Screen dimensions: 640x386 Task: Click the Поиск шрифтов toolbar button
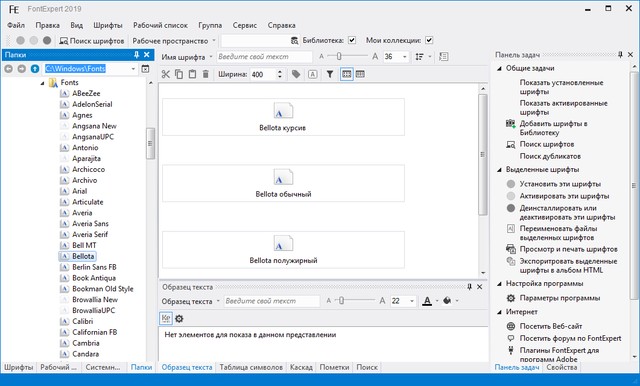click(92, 41)
